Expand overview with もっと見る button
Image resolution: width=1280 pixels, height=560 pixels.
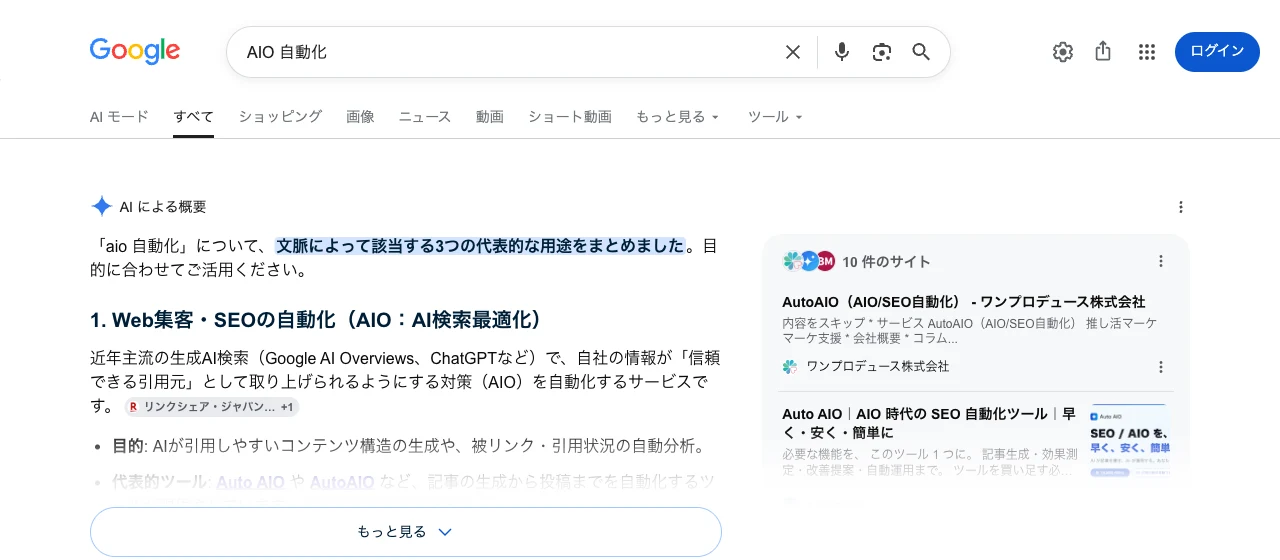tap(406, 532)
